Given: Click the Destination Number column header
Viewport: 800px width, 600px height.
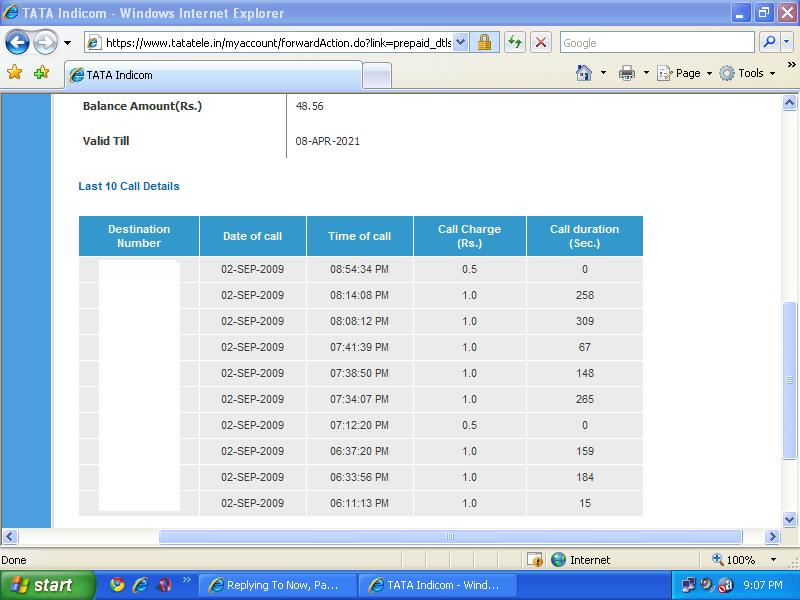Looking at the screenshot, I should click(x=139, y=236).
